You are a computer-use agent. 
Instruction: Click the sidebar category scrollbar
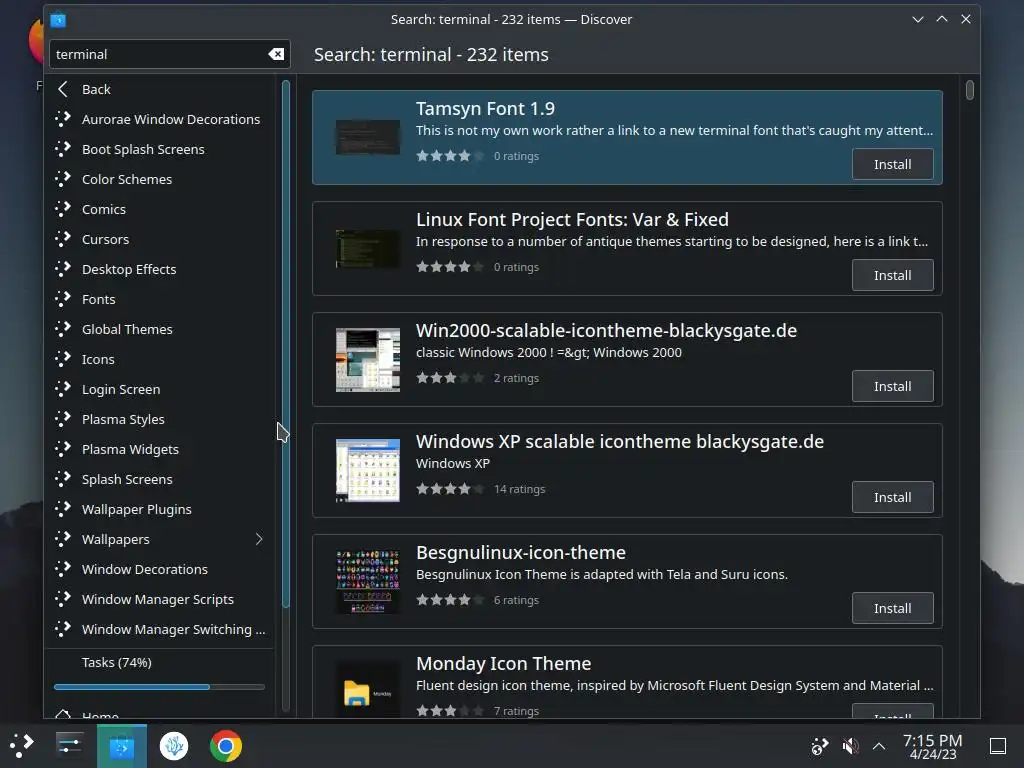(285, 344)
